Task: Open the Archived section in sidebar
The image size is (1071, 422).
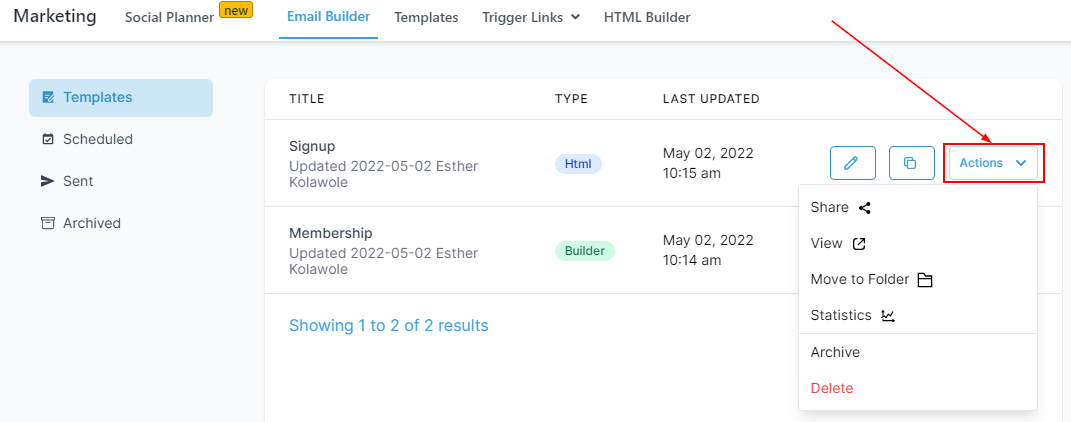Action: pos(92,223)
